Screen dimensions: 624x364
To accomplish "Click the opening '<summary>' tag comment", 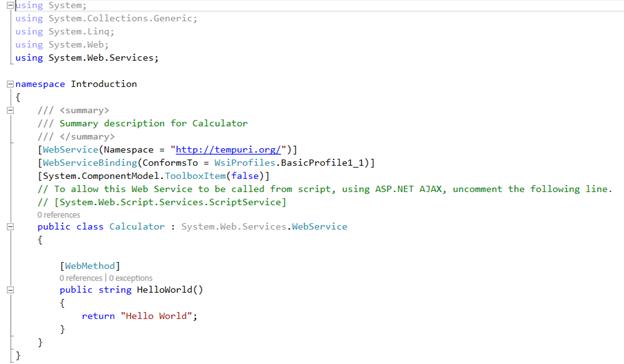I will click(x=84, y=110).
